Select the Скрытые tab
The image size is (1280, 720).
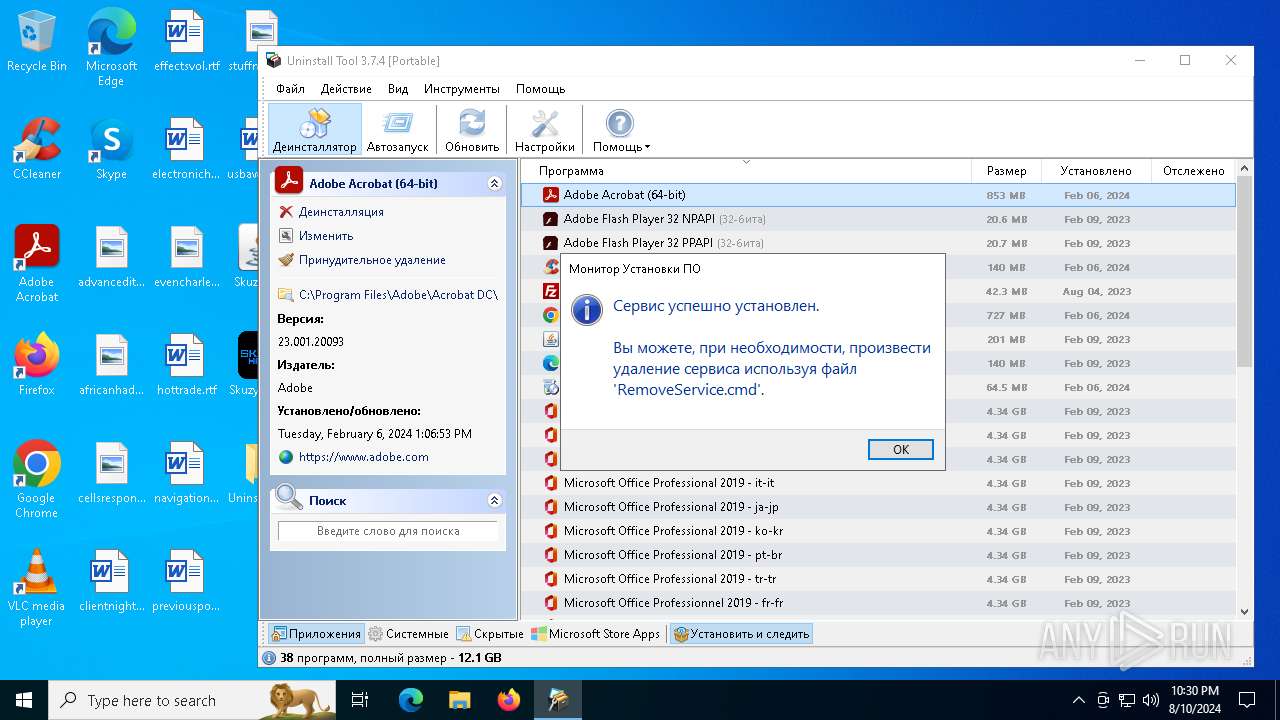click(490, 634)
